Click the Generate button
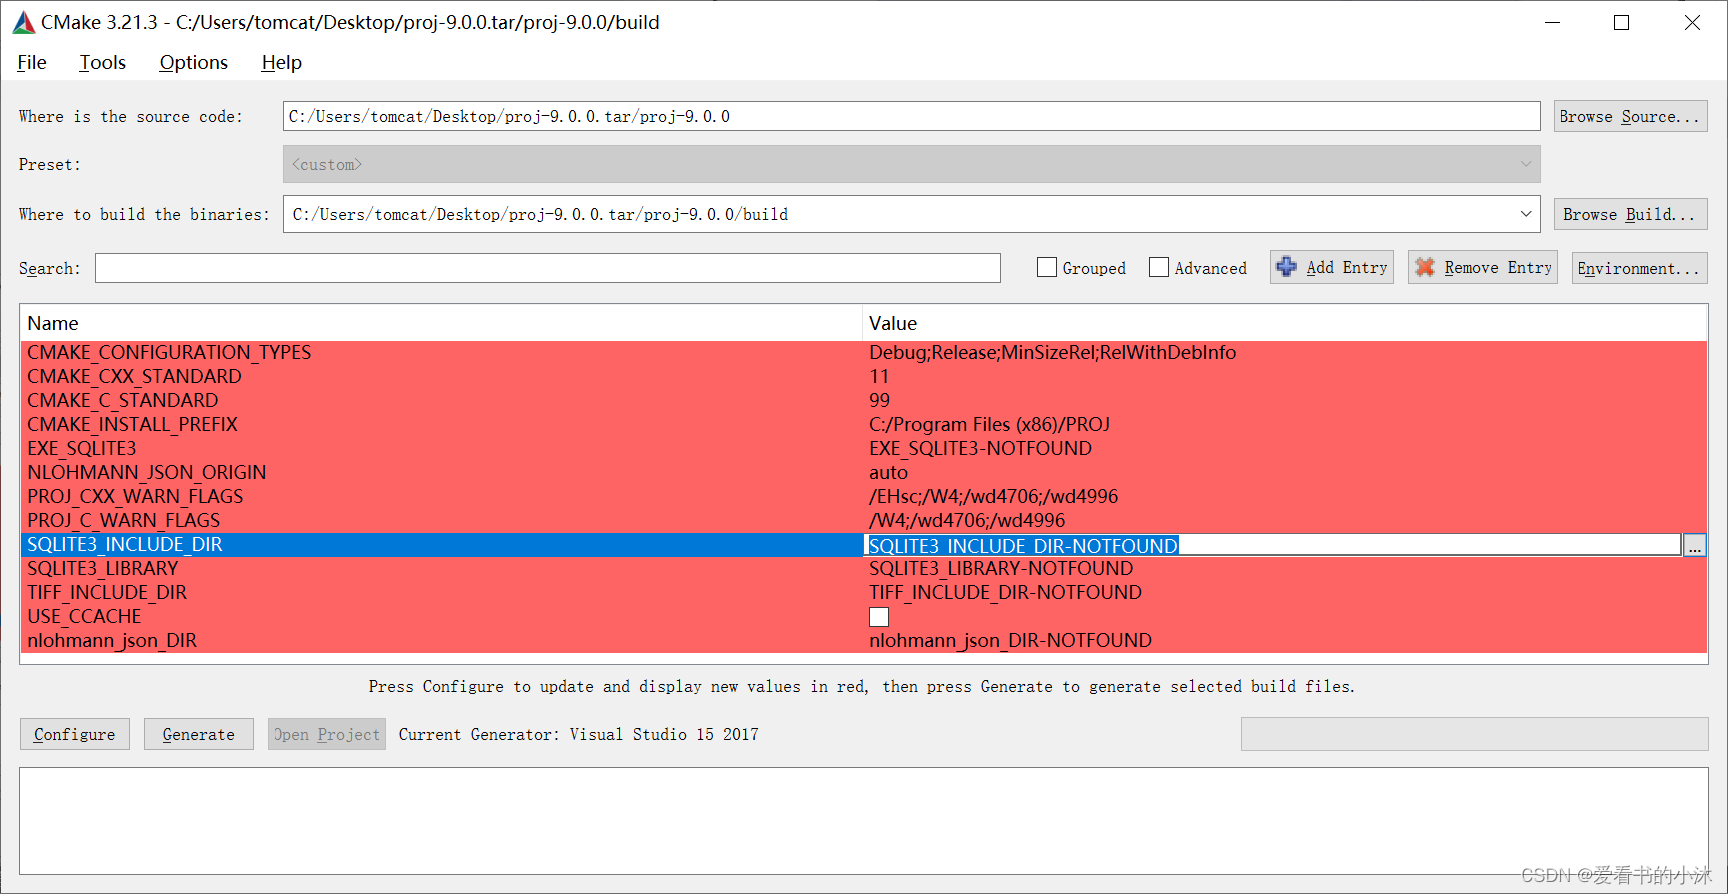This screenshot has height=894, width=1728. point(199,734)
